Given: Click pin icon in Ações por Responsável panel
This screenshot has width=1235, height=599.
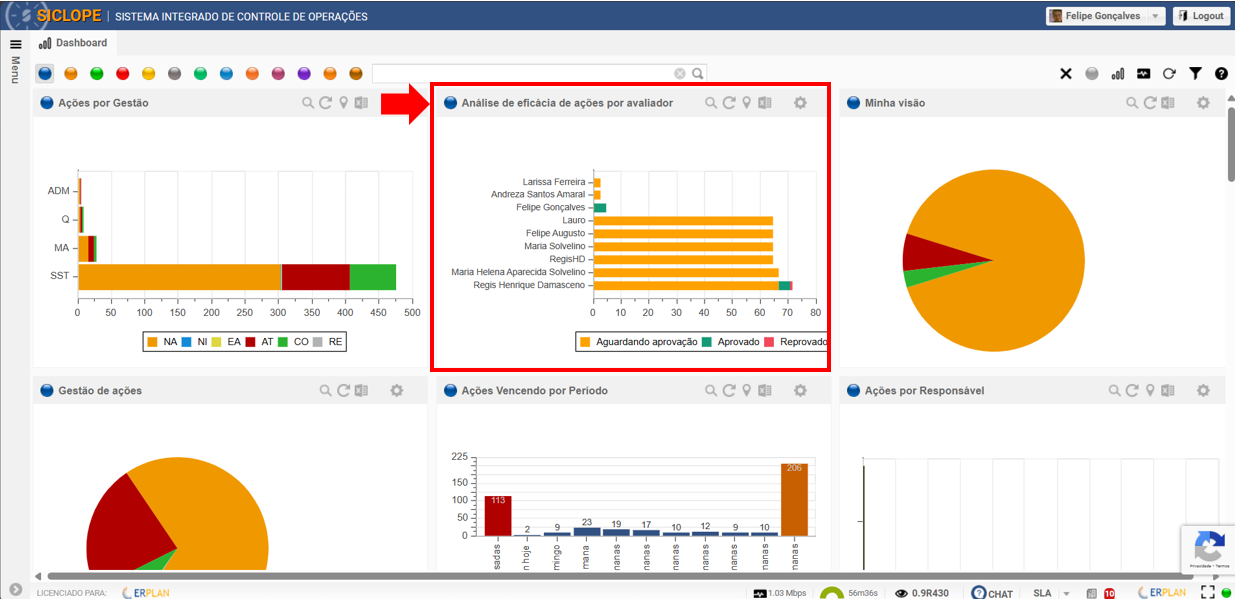Looking at the screenshot, I should point(1150,391).
